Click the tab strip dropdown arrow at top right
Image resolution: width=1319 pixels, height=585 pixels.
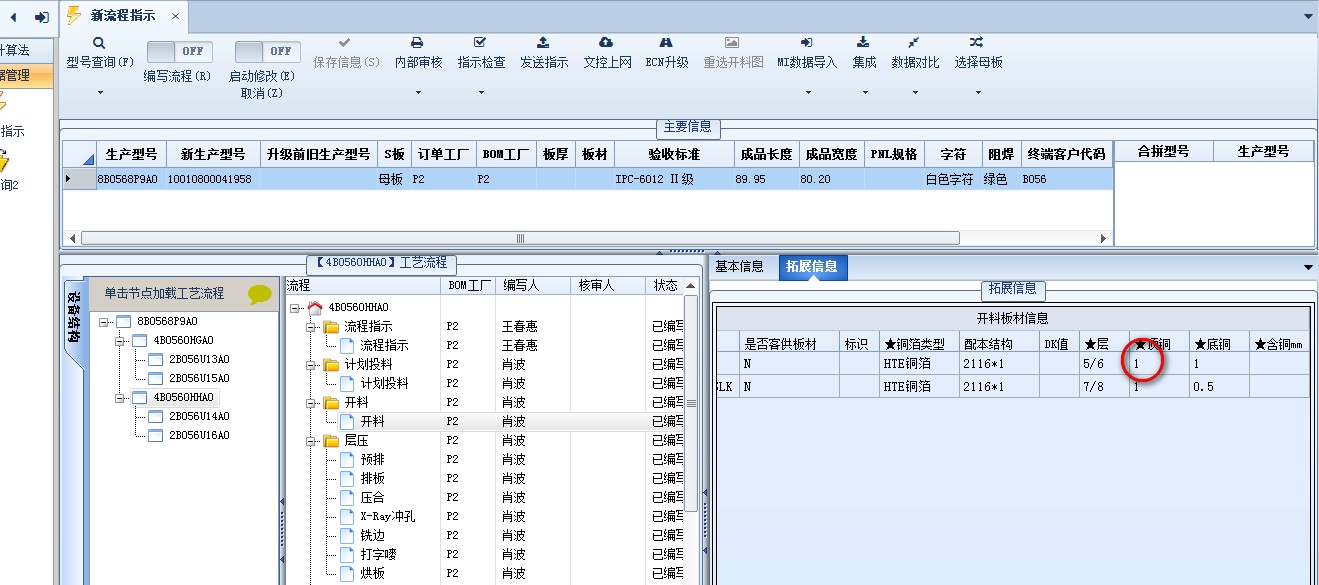pos(1309,17)
